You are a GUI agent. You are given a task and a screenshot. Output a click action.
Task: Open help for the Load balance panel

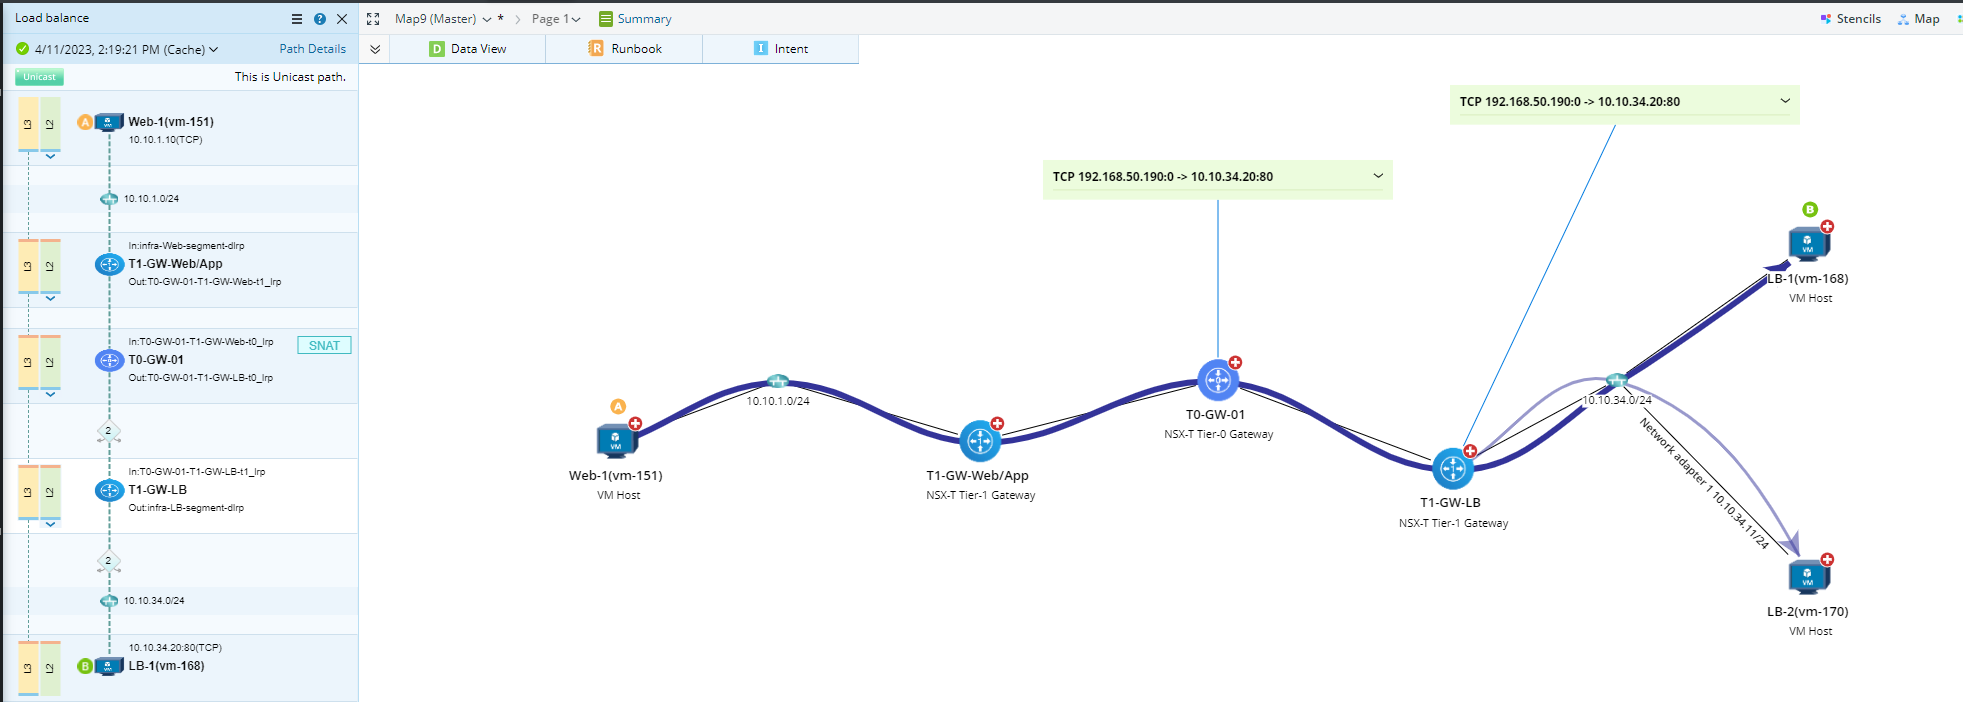(x=320, y=19)
